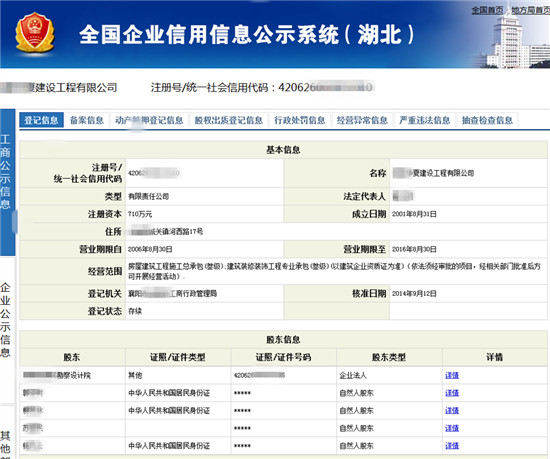Click the building image in the header
The image size is (550, 459).
[x=513, y=39]
